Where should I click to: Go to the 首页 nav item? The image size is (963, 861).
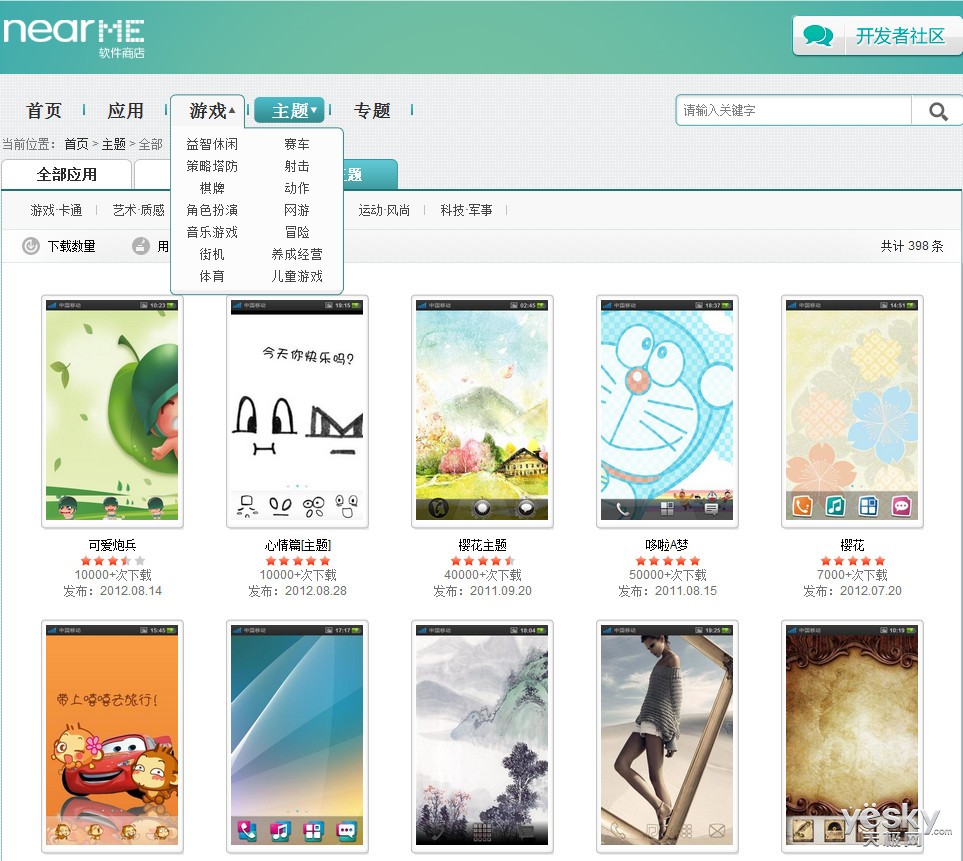44,111
